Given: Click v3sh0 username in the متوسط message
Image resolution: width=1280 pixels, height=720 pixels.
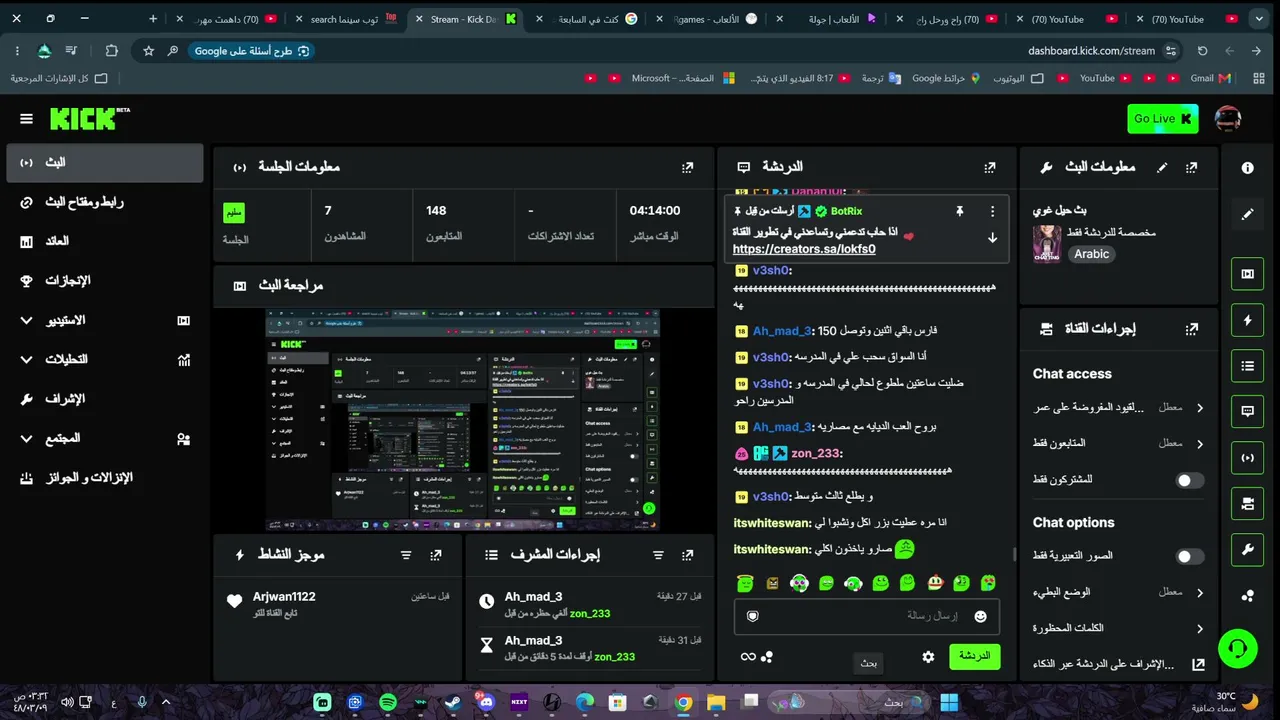Looking at the screenshot, I should (771, 496).
